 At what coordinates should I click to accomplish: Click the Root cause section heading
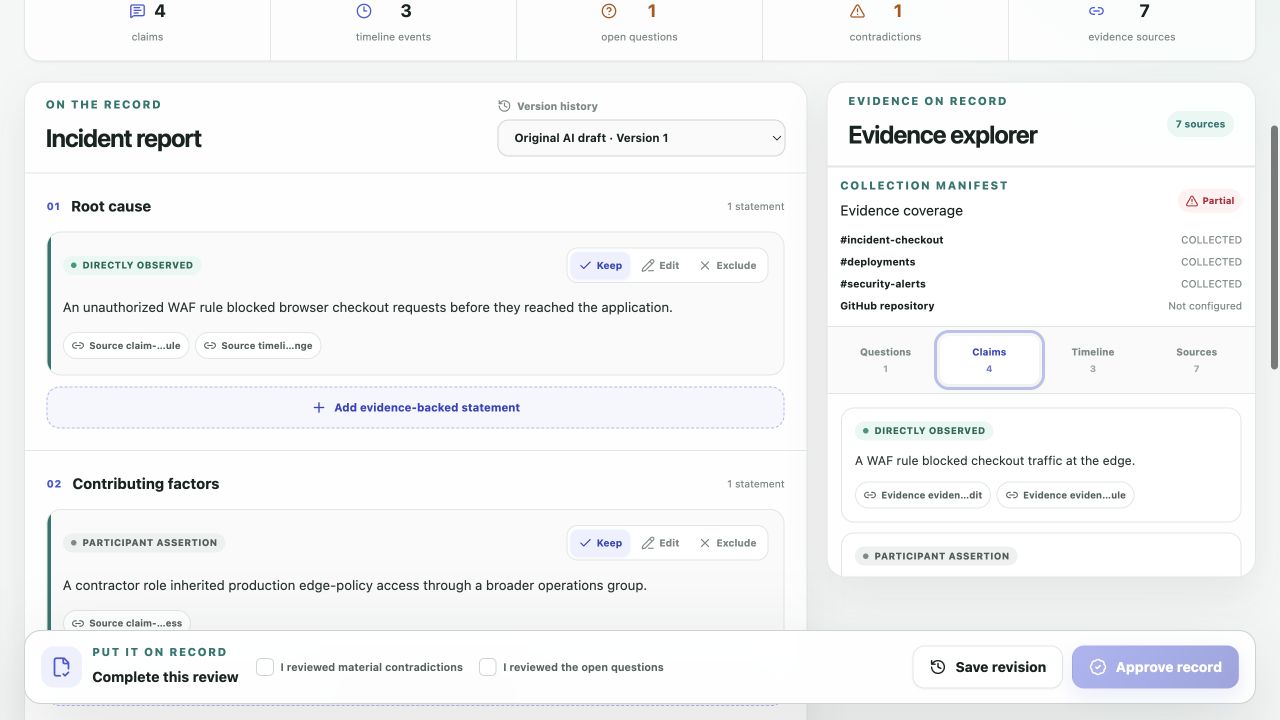tap(111, 206)
